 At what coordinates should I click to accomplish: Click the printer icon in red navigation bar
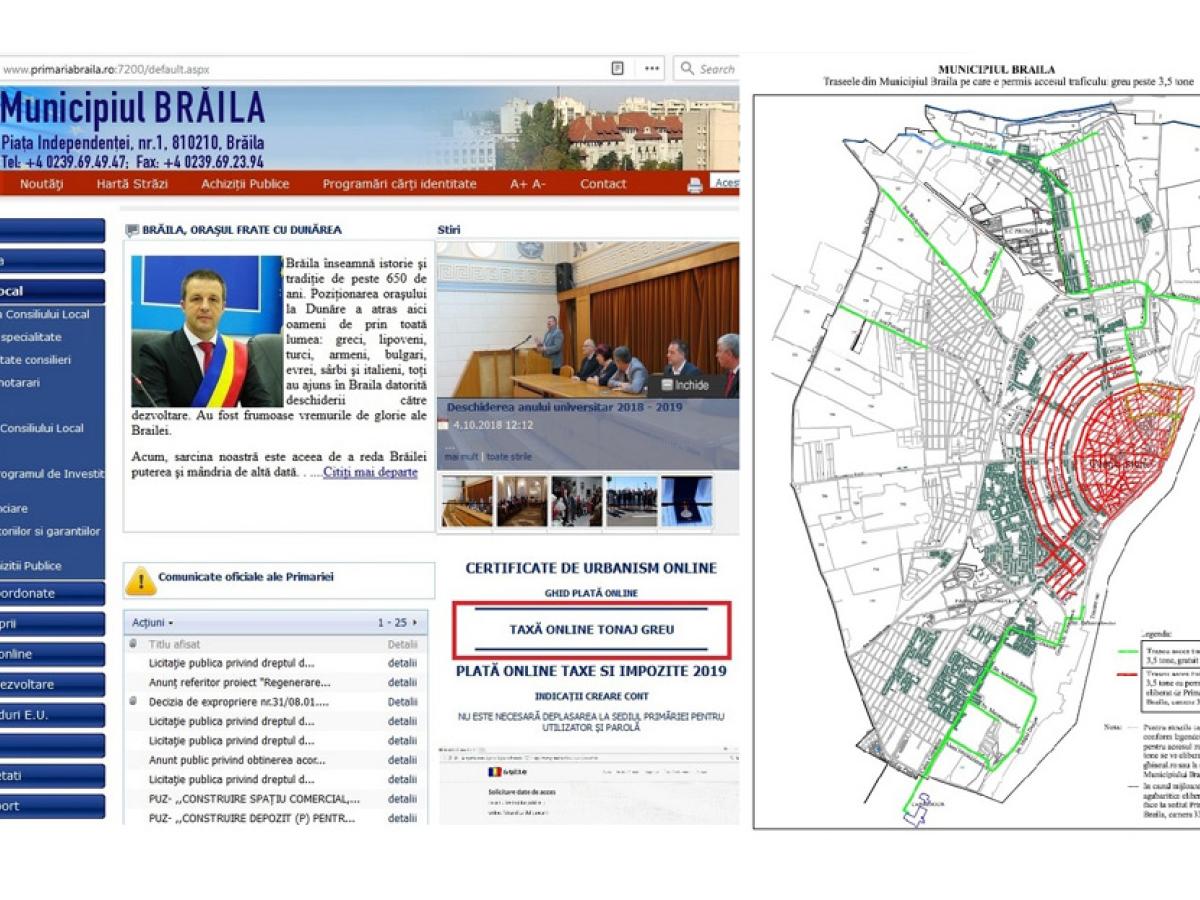click(695, 185)
